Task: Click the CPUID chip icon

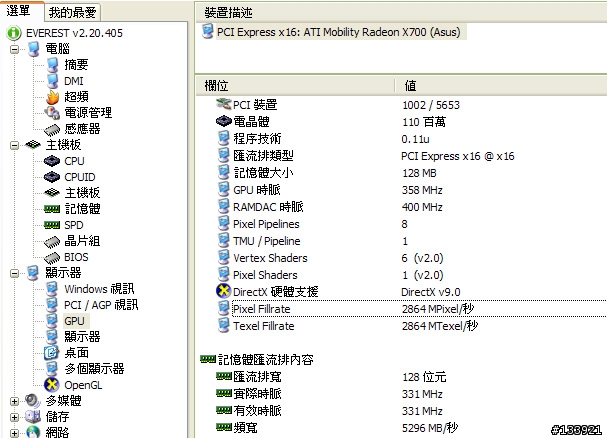Action: click(52, 177)
